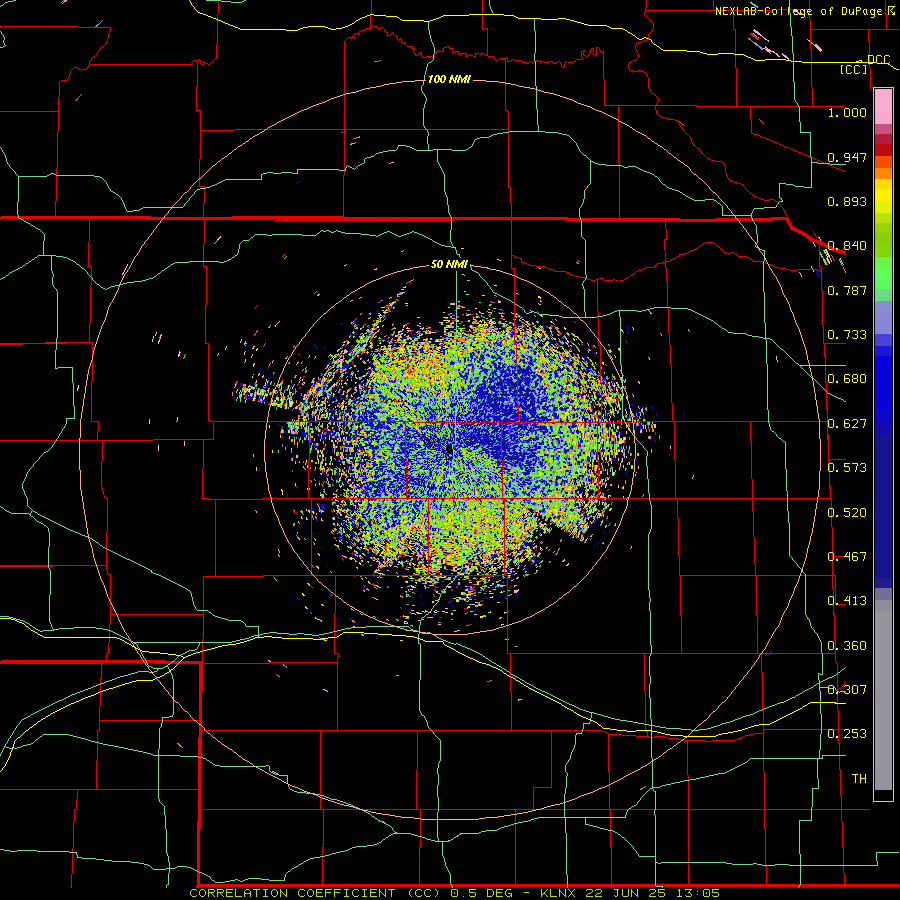Image resolution: width=900 pixels, height=900 pixels.
Task: Pick the pink segment of the color bar
Action: pyautogui.click(x=883, y=107)
